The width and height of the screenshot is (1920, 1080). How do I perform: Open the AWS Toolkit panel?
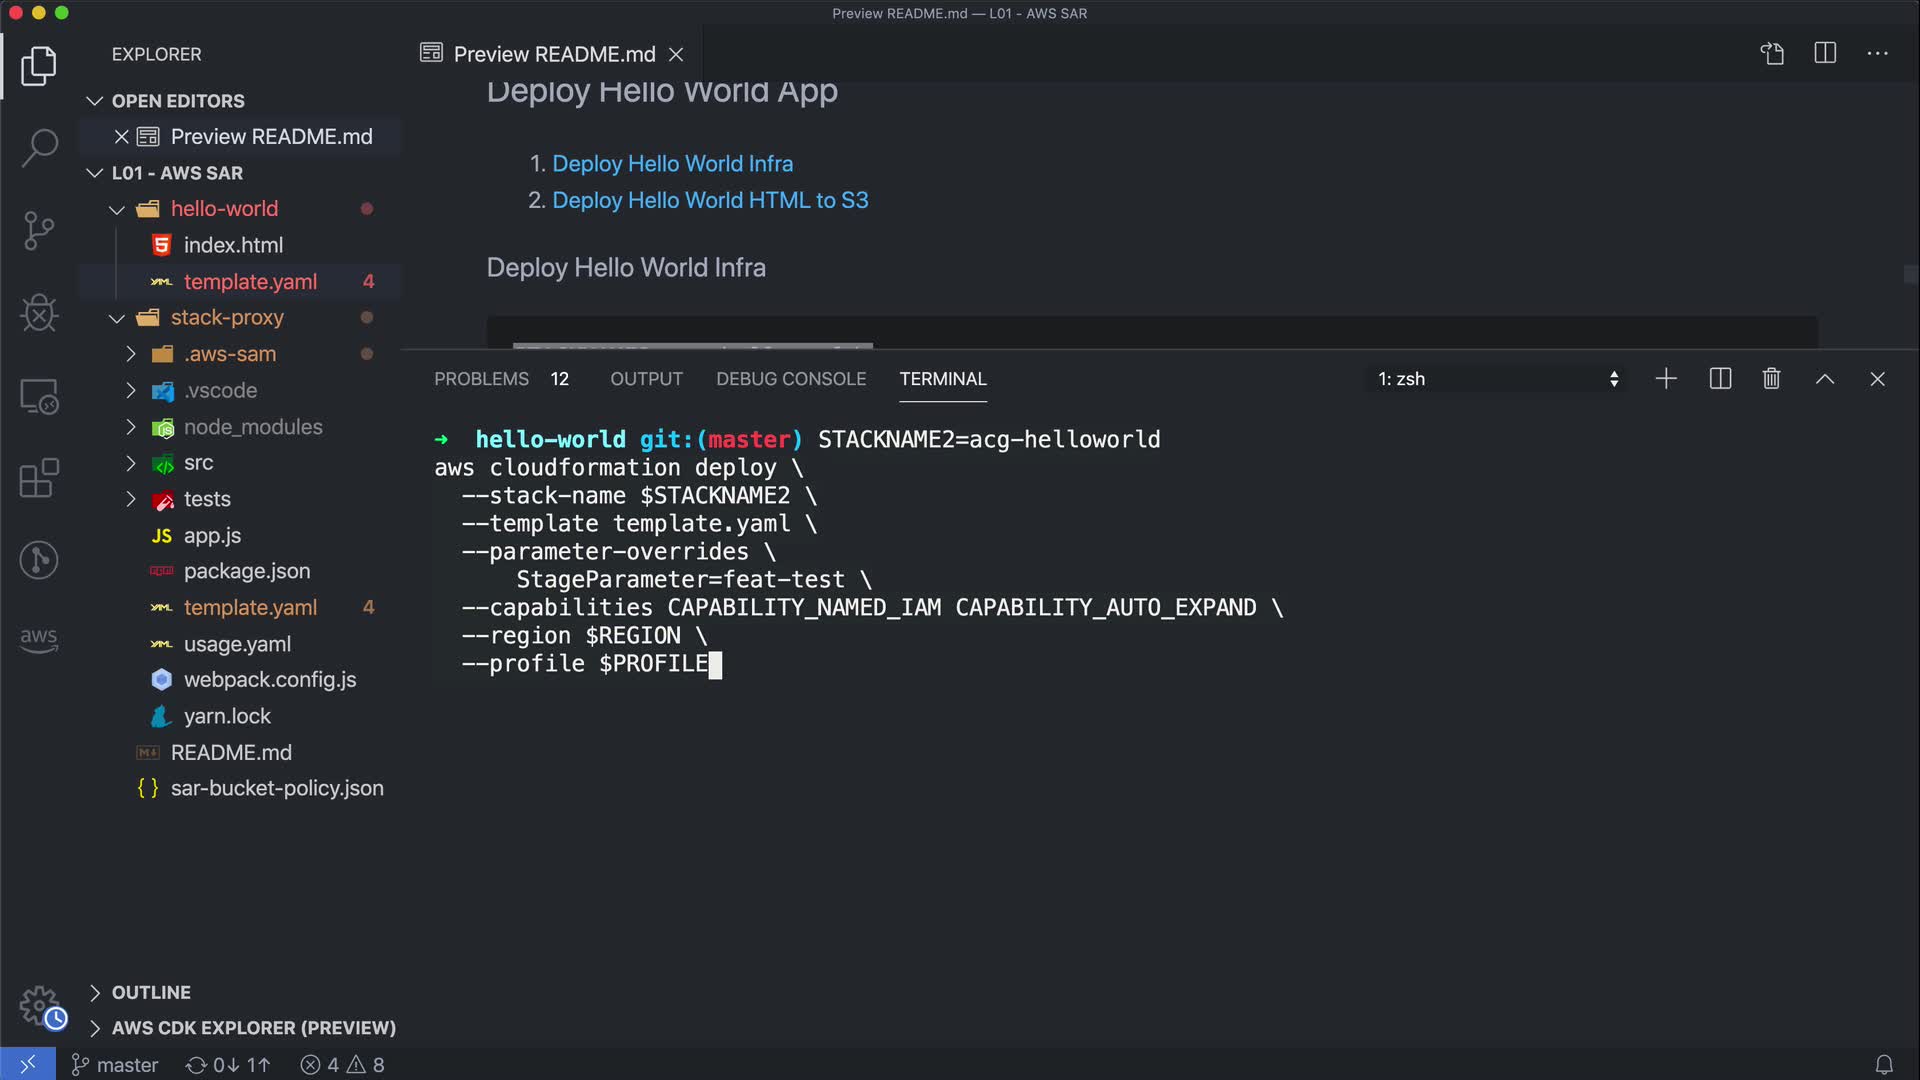point(39,640)
